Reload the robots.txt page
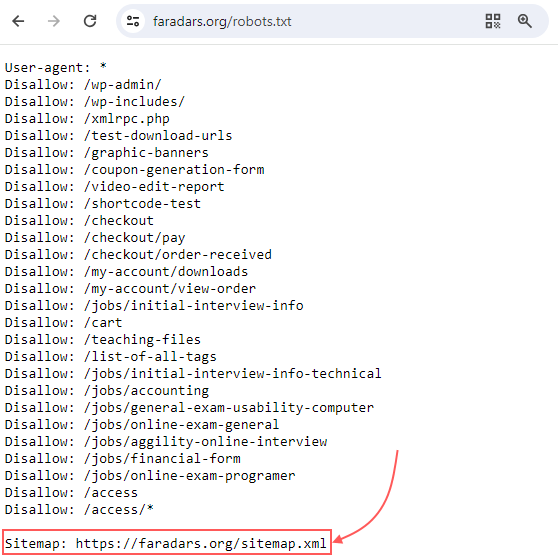The width and height of the screenshot is (558, 557). (x=90, y=21)
